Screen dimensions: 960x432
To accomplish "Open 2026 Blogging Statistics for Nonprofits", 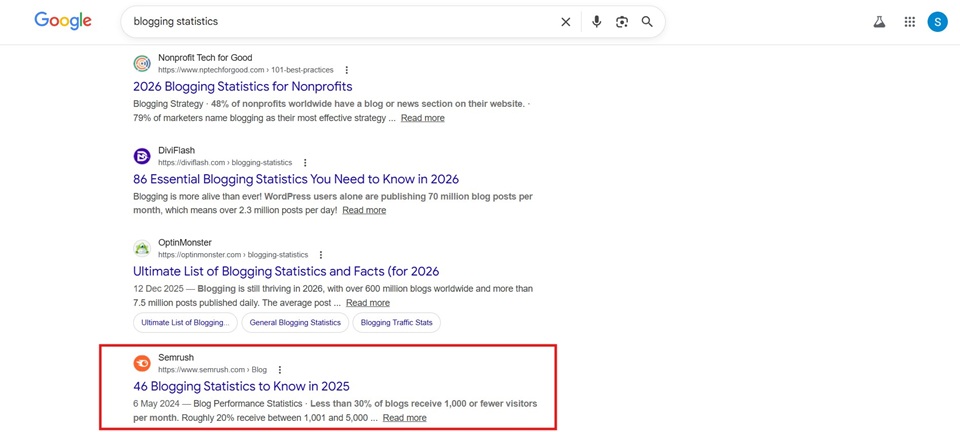I will 242,86.
